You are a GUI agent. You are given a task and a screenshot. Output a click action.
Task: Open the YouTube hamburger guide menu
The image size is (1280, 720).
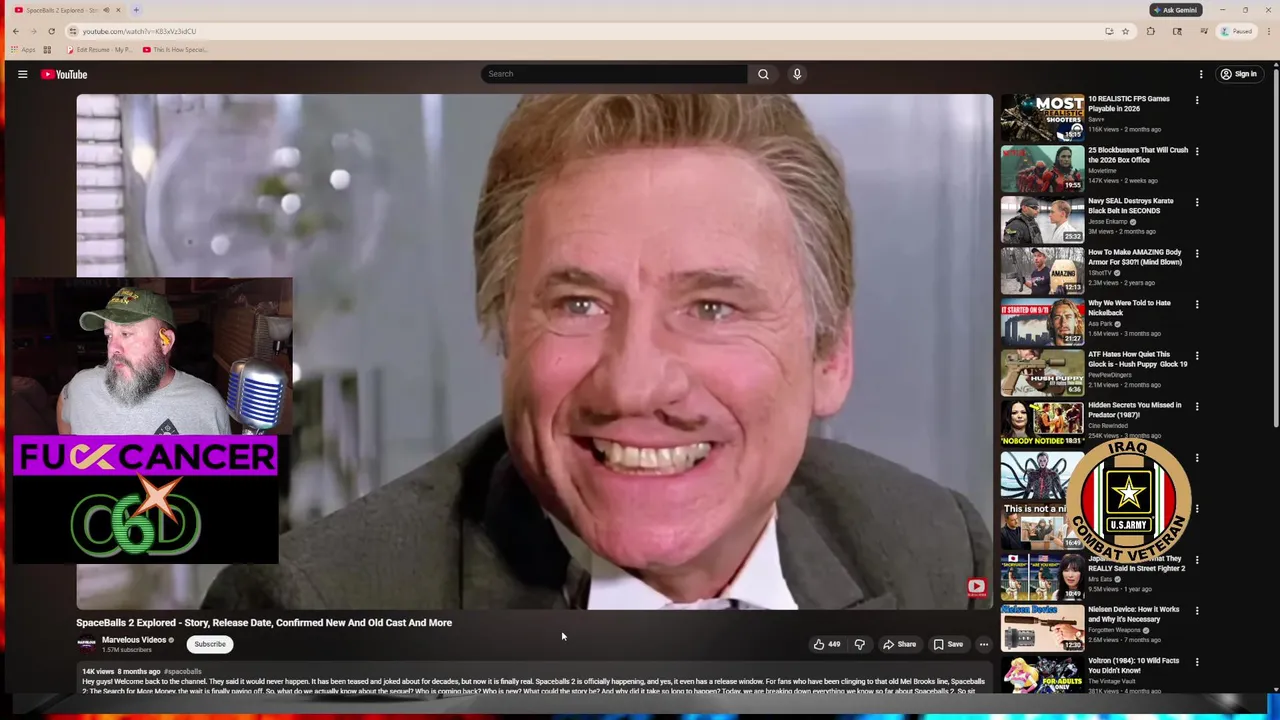[22, 74]
